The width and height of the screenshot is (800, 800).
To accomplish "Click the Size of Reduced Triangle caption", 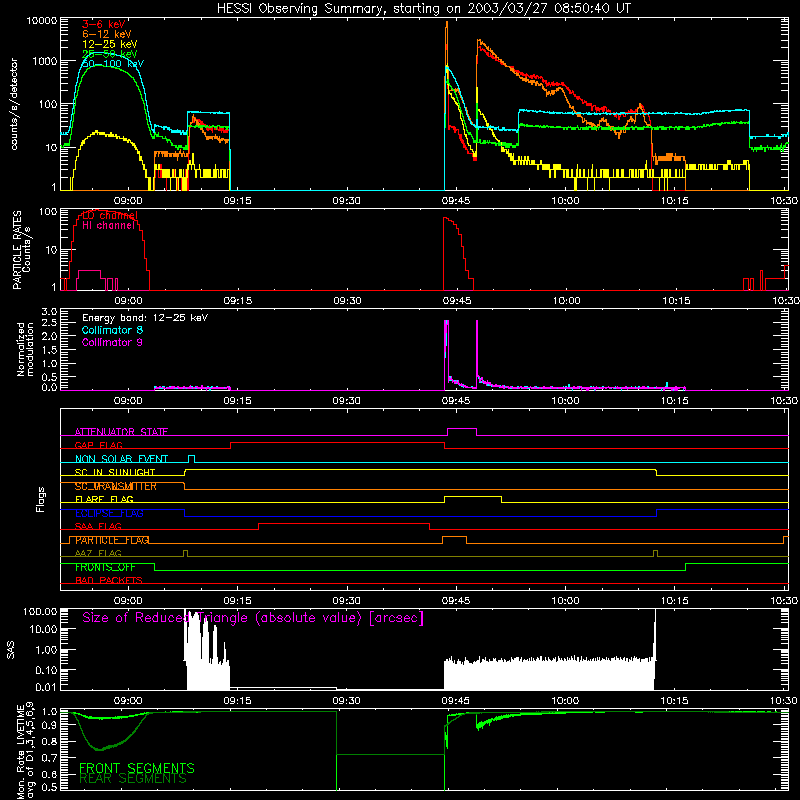I will pos(253,618).
